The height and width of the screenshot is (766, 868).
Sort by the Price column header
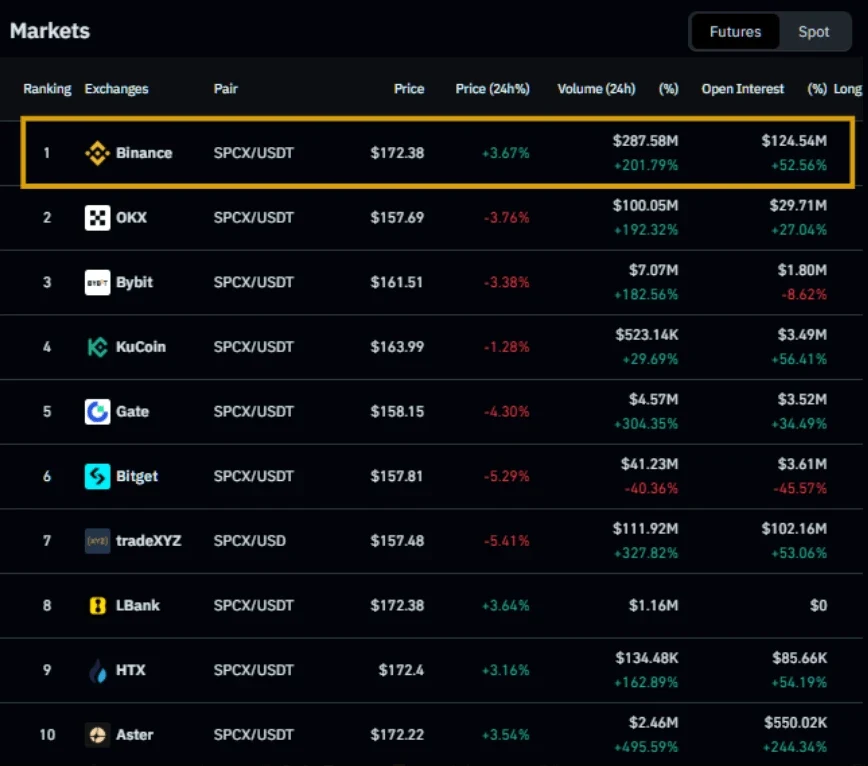click(x=409, y=89)
